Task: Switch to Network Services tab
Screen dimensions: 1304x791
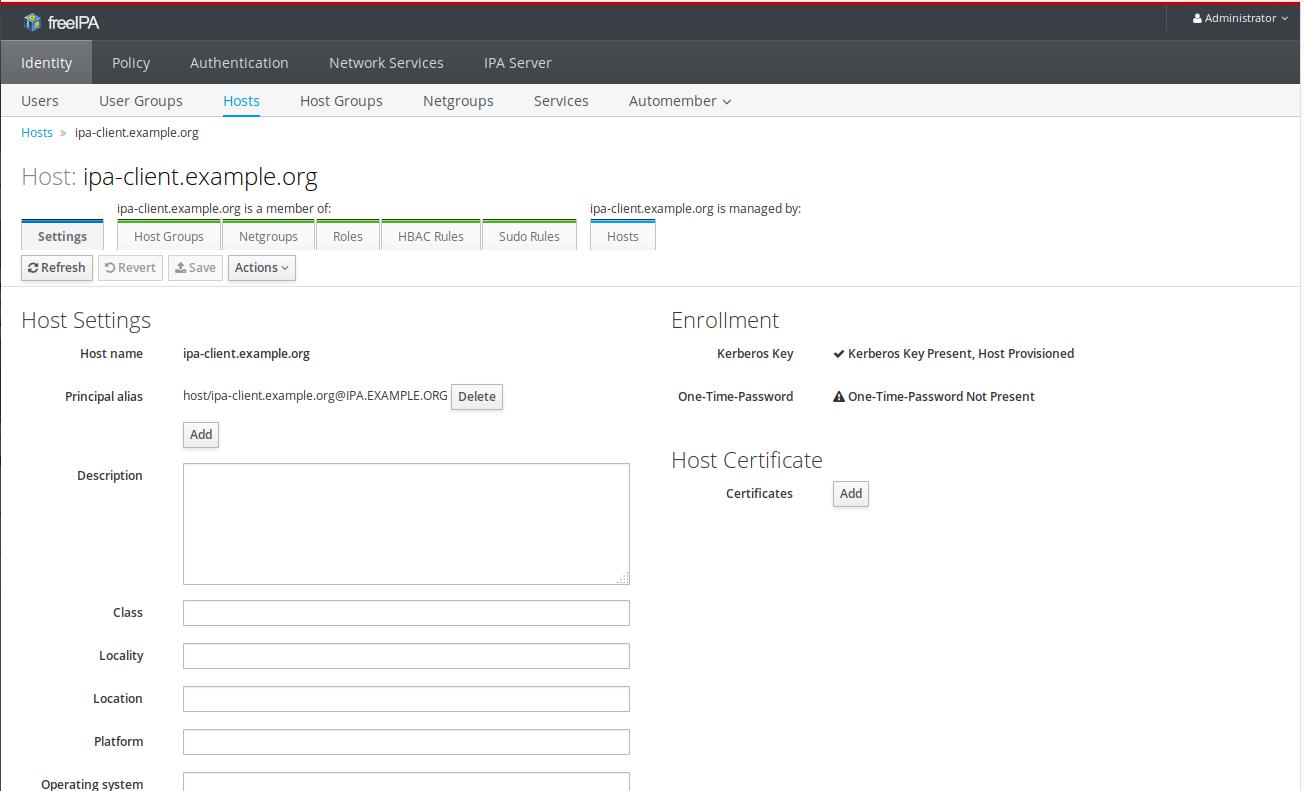Action: point(386,62)
